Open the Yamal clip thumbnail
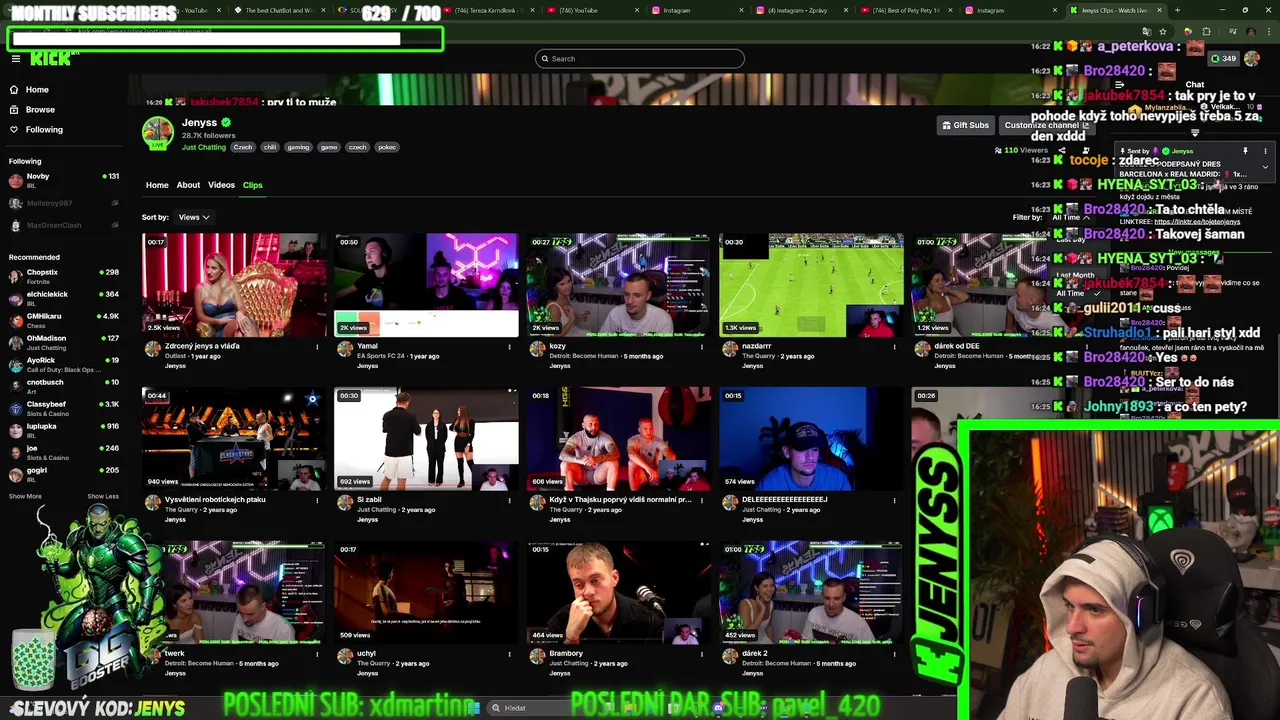 [426, 285]
